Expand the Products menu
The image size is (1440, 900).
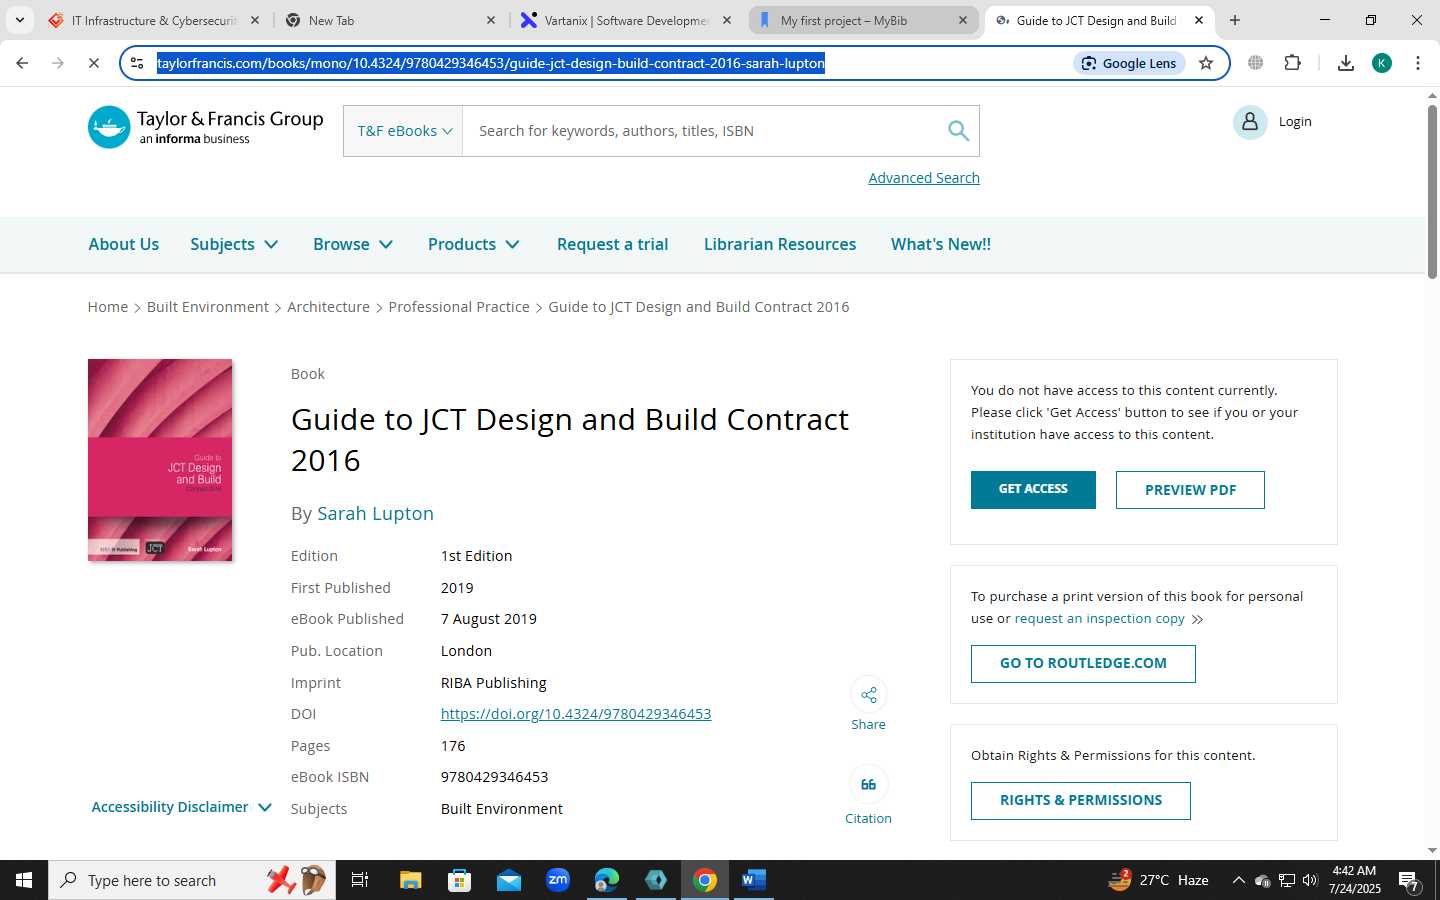(474, 244)
